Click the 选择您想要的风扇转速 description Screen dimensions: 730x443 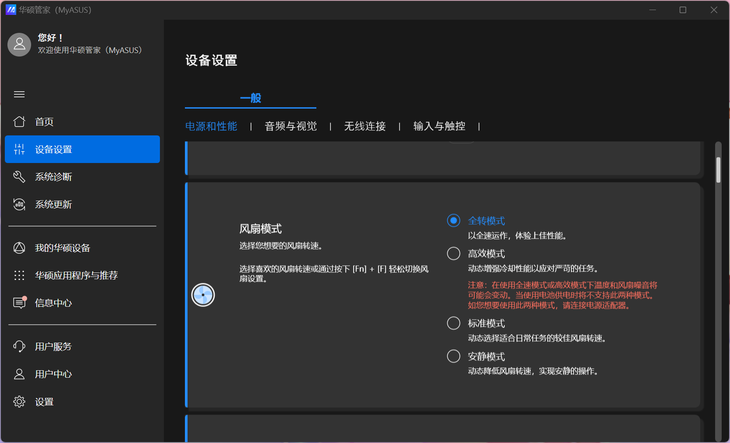[281, 246]
